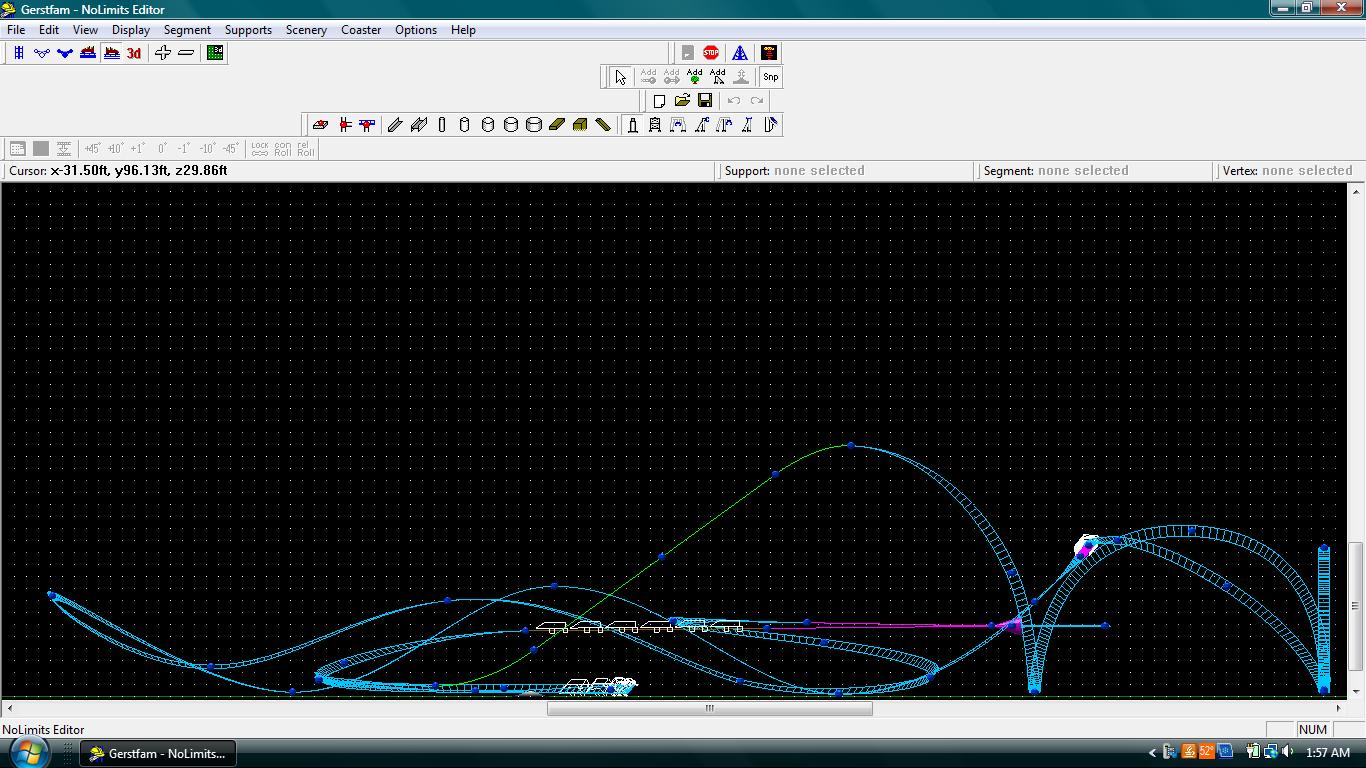Create a new track file
Screen dimensions: 1366x768
659,101
